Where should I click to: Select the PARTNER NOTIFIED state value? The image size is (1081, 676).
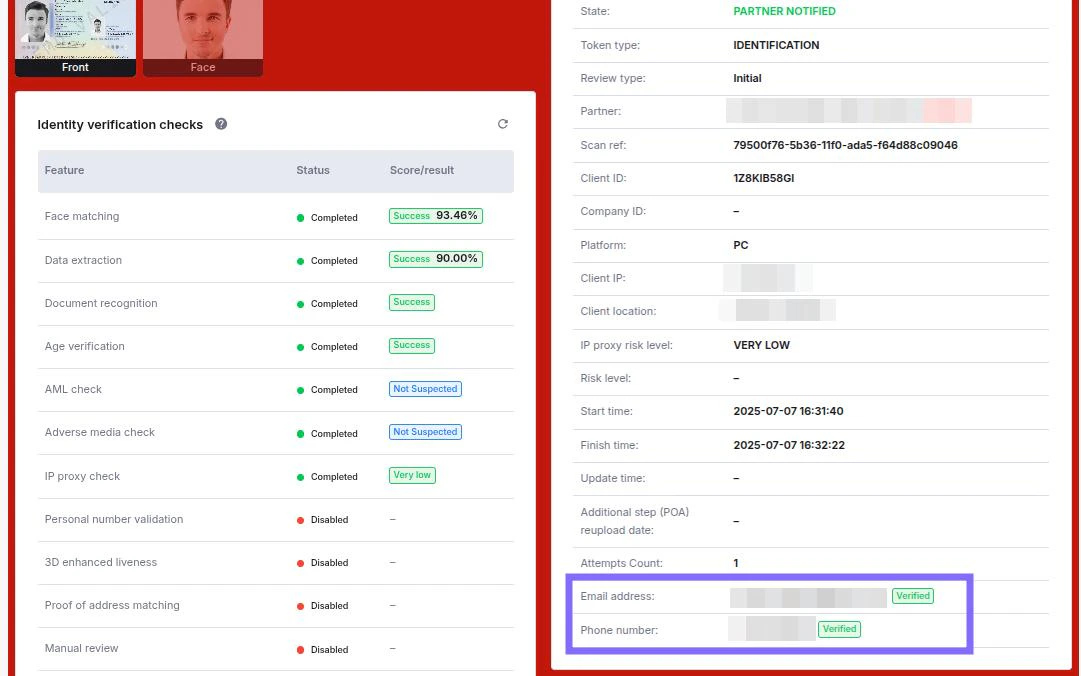tap(784, 11)
